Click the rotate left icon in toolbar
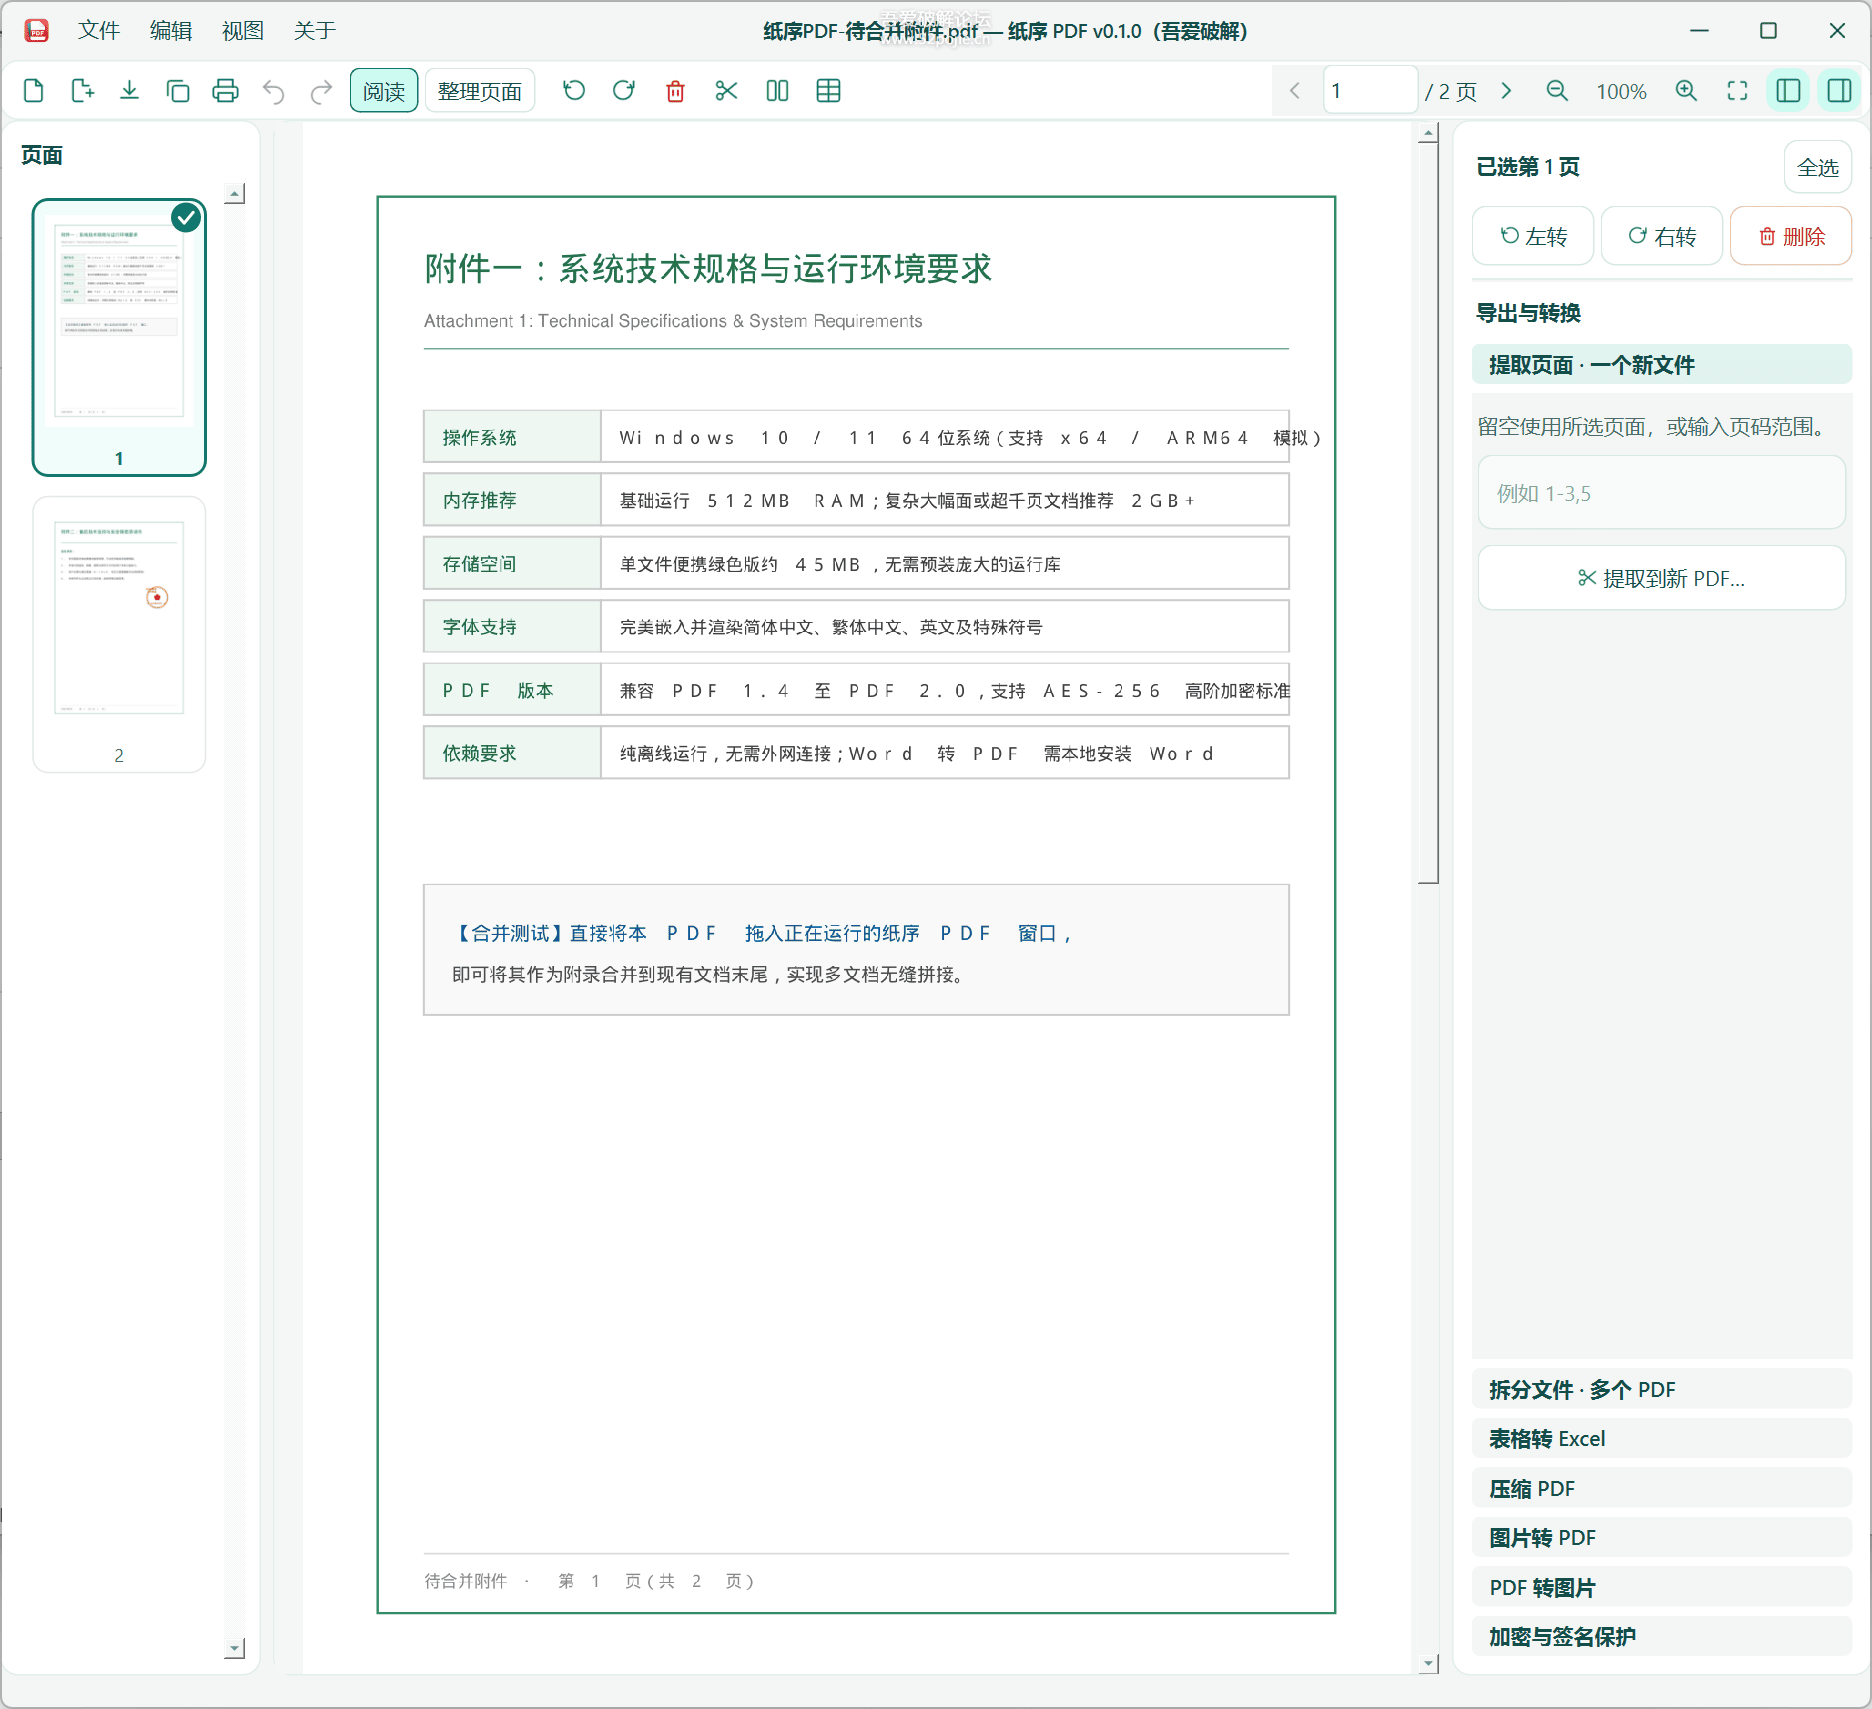 [x=574, y=91]
